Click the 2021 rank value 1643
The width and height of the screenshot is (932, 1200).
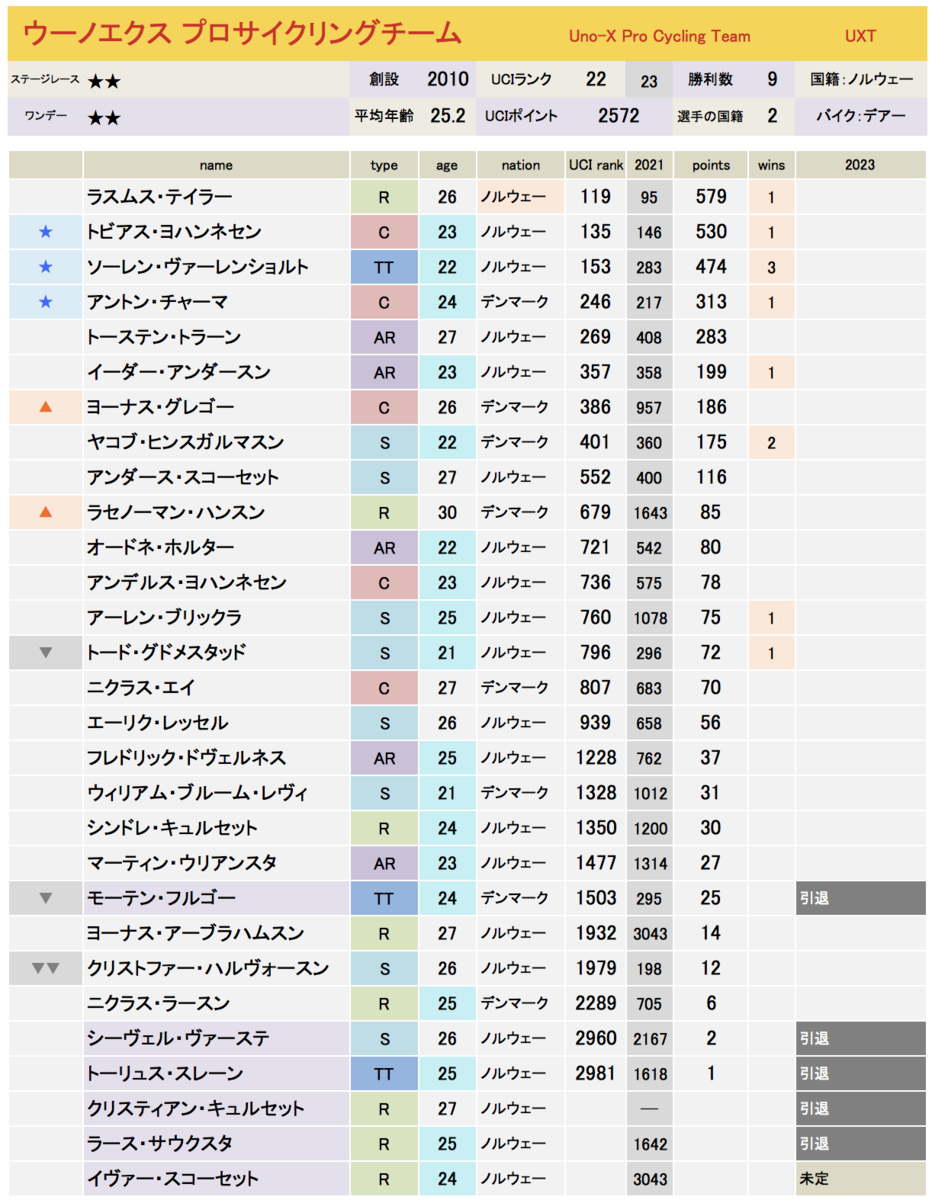coord(650,513)
